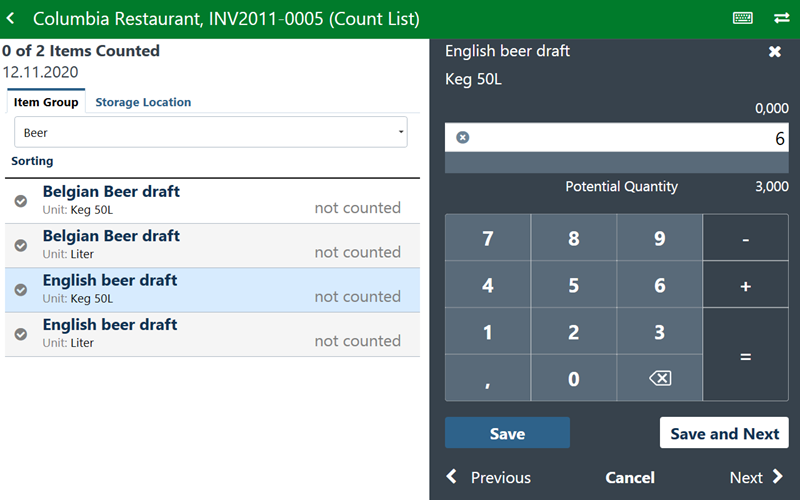Clear the quantity input with X icon

(462, 137)
